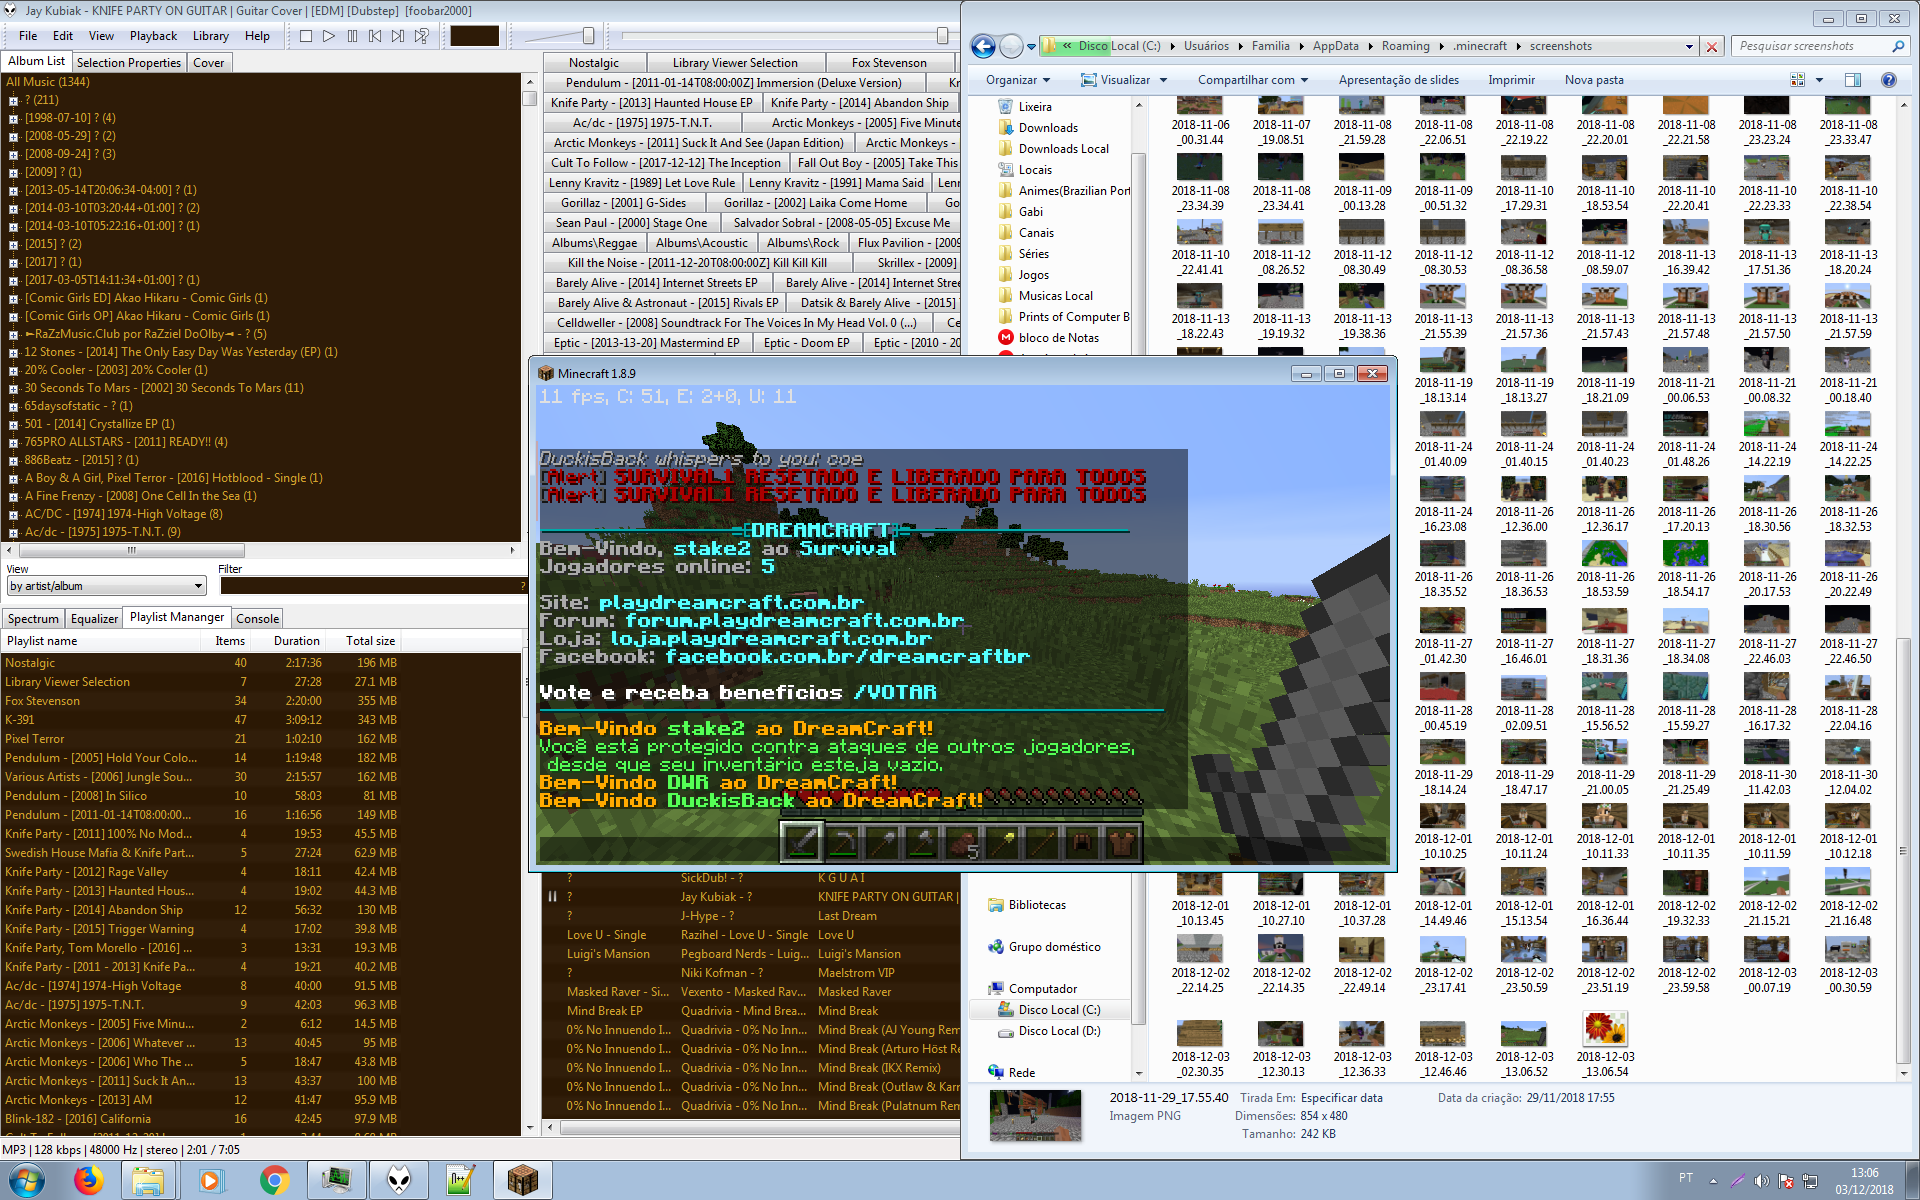Open the Organizar dropdown menu
The width and height of the screenshot is (1920, 1200).
1018,80
